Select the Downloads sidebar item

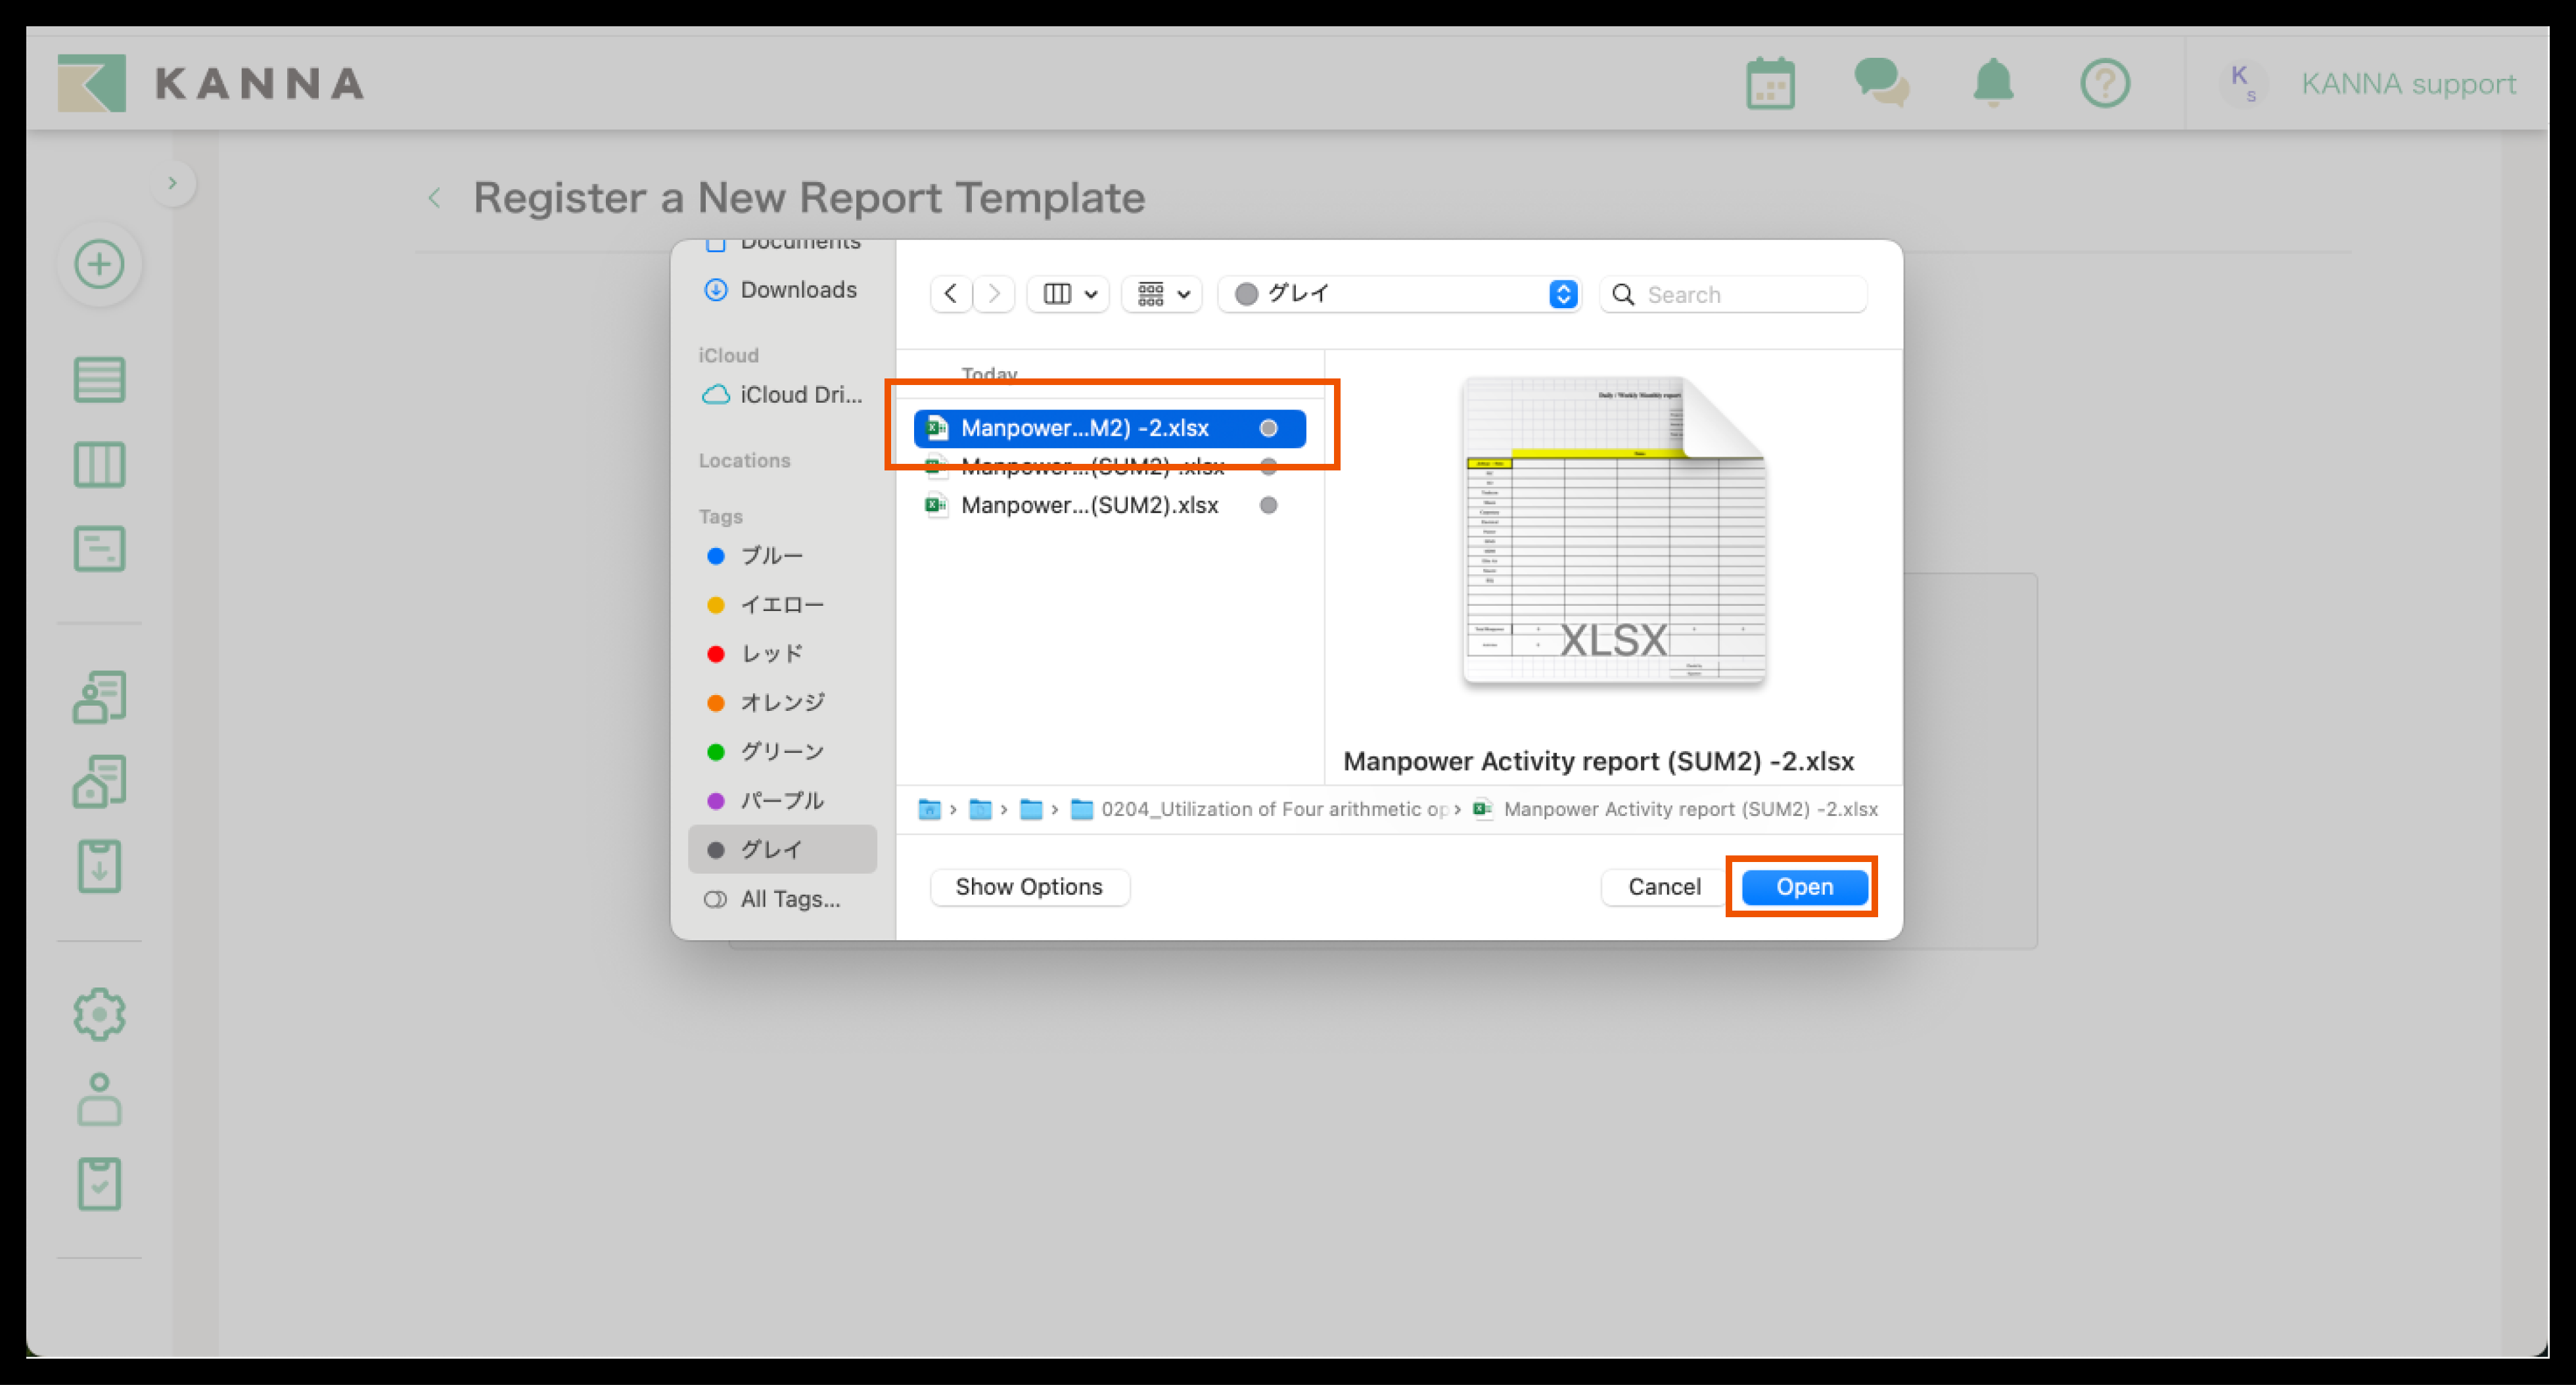[797, 290]
